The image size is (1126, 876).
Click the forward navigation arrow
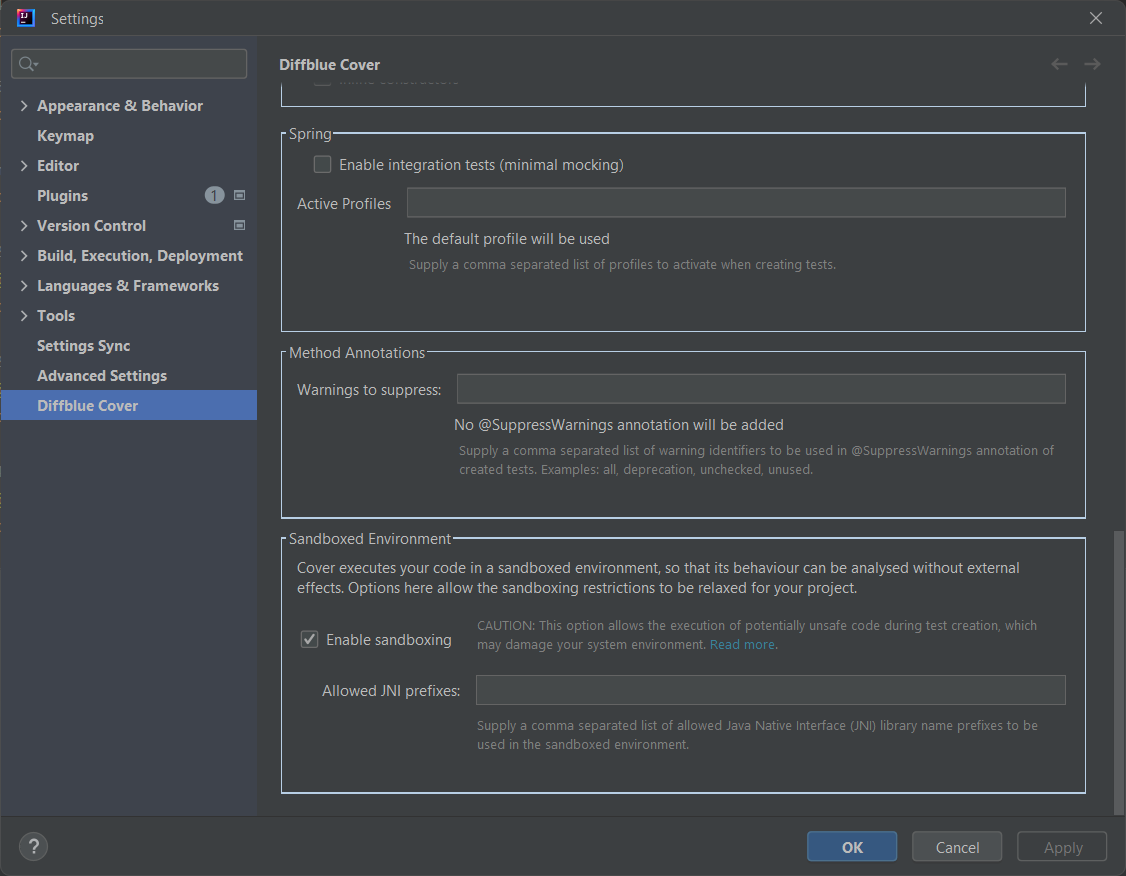1092,64
